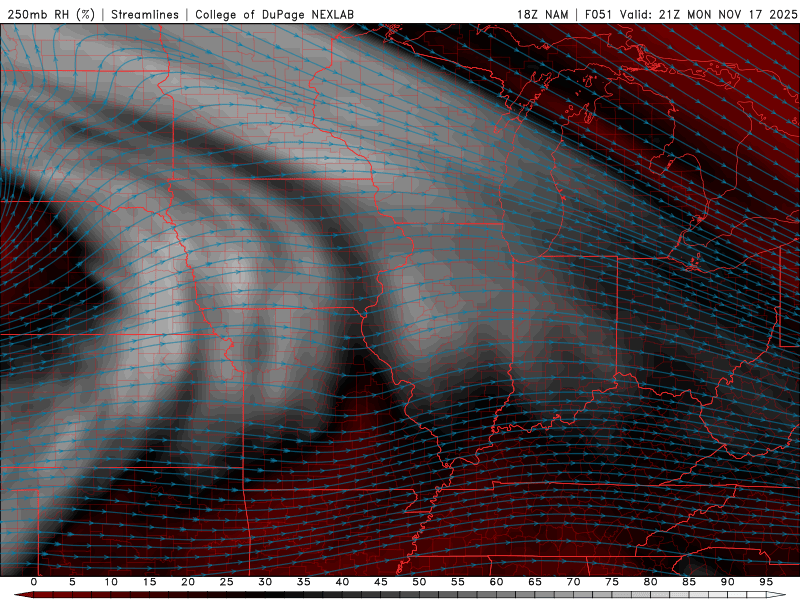Image resolution: width=800 pixels, height=600 pixels.
Task: Click "College of DuPage NEXLAB" text
Action: pyautogui.click(x=274, y=14)
